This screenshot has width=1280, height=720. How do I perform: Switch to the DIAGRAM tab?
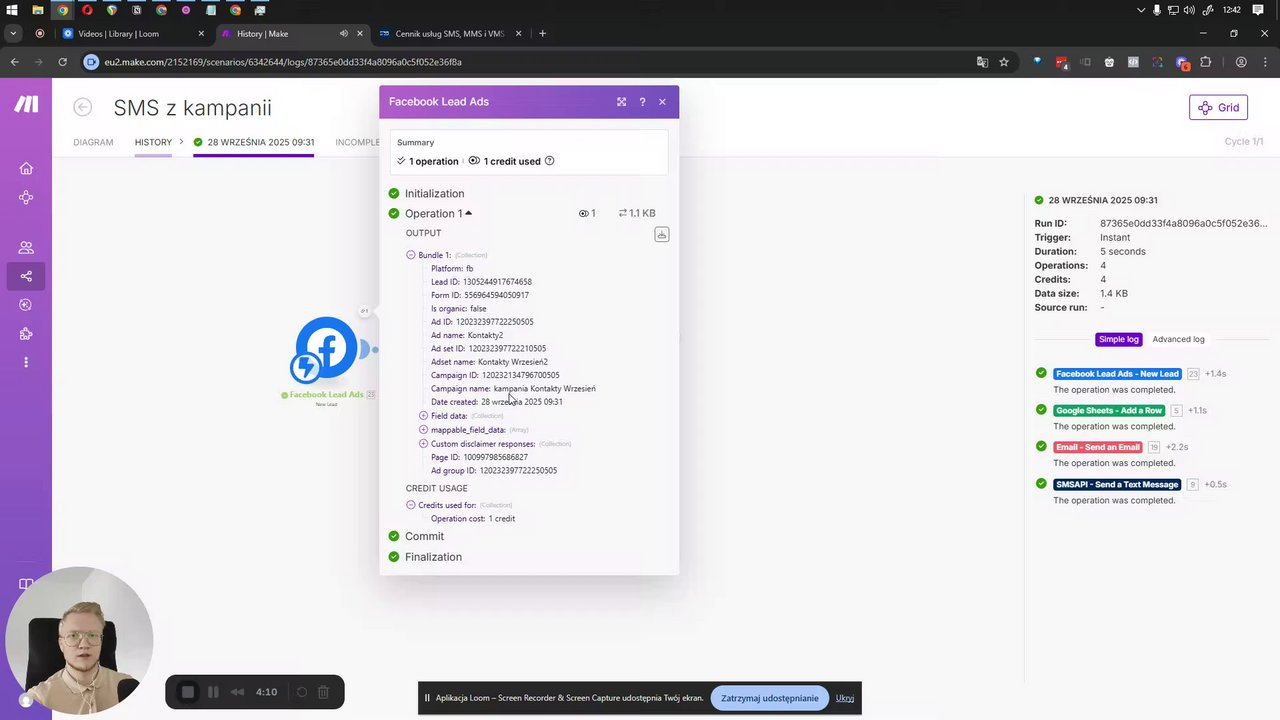coord(93,142)
